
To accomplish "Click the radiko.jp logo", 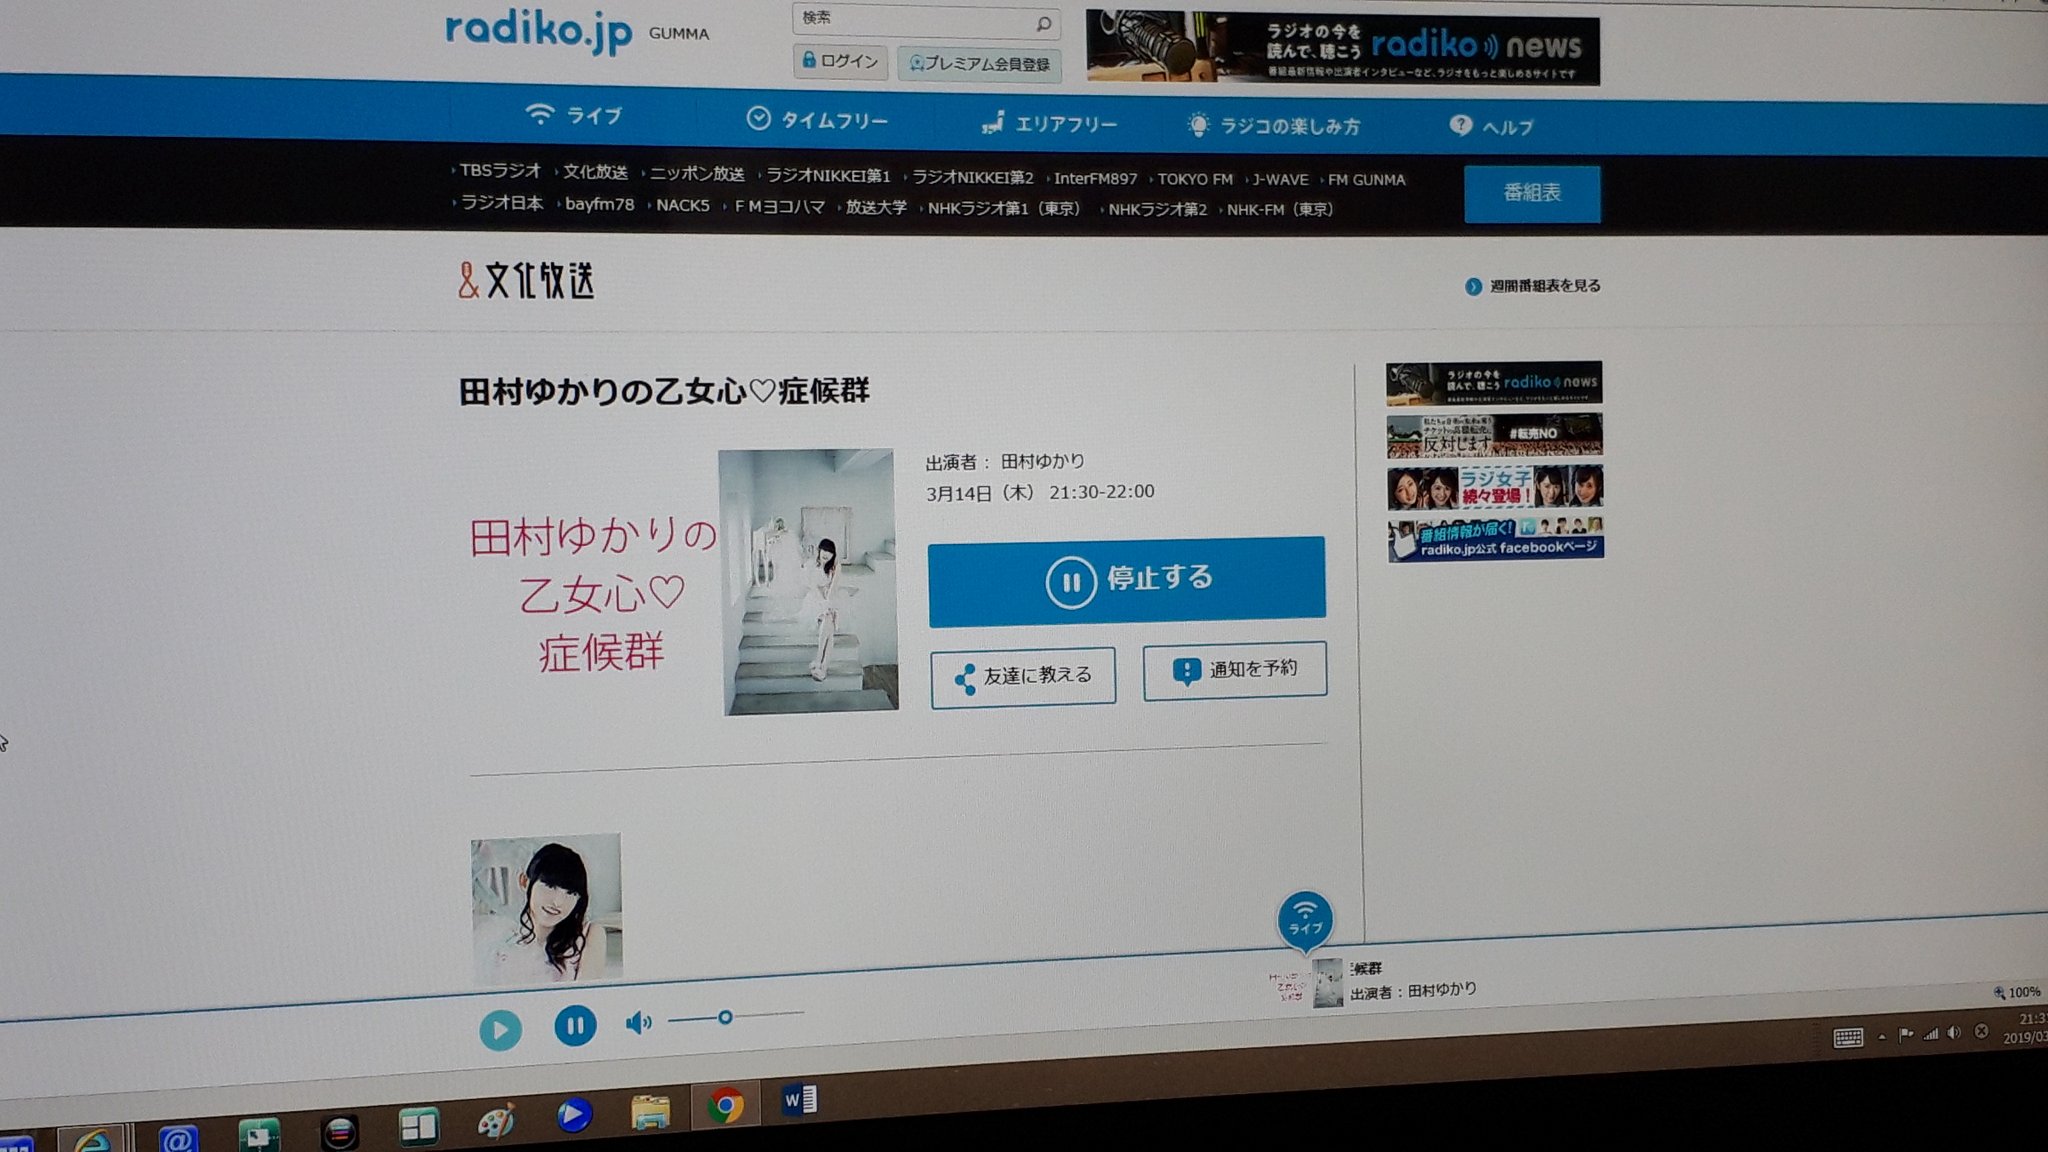I will [x=539, y=30].
